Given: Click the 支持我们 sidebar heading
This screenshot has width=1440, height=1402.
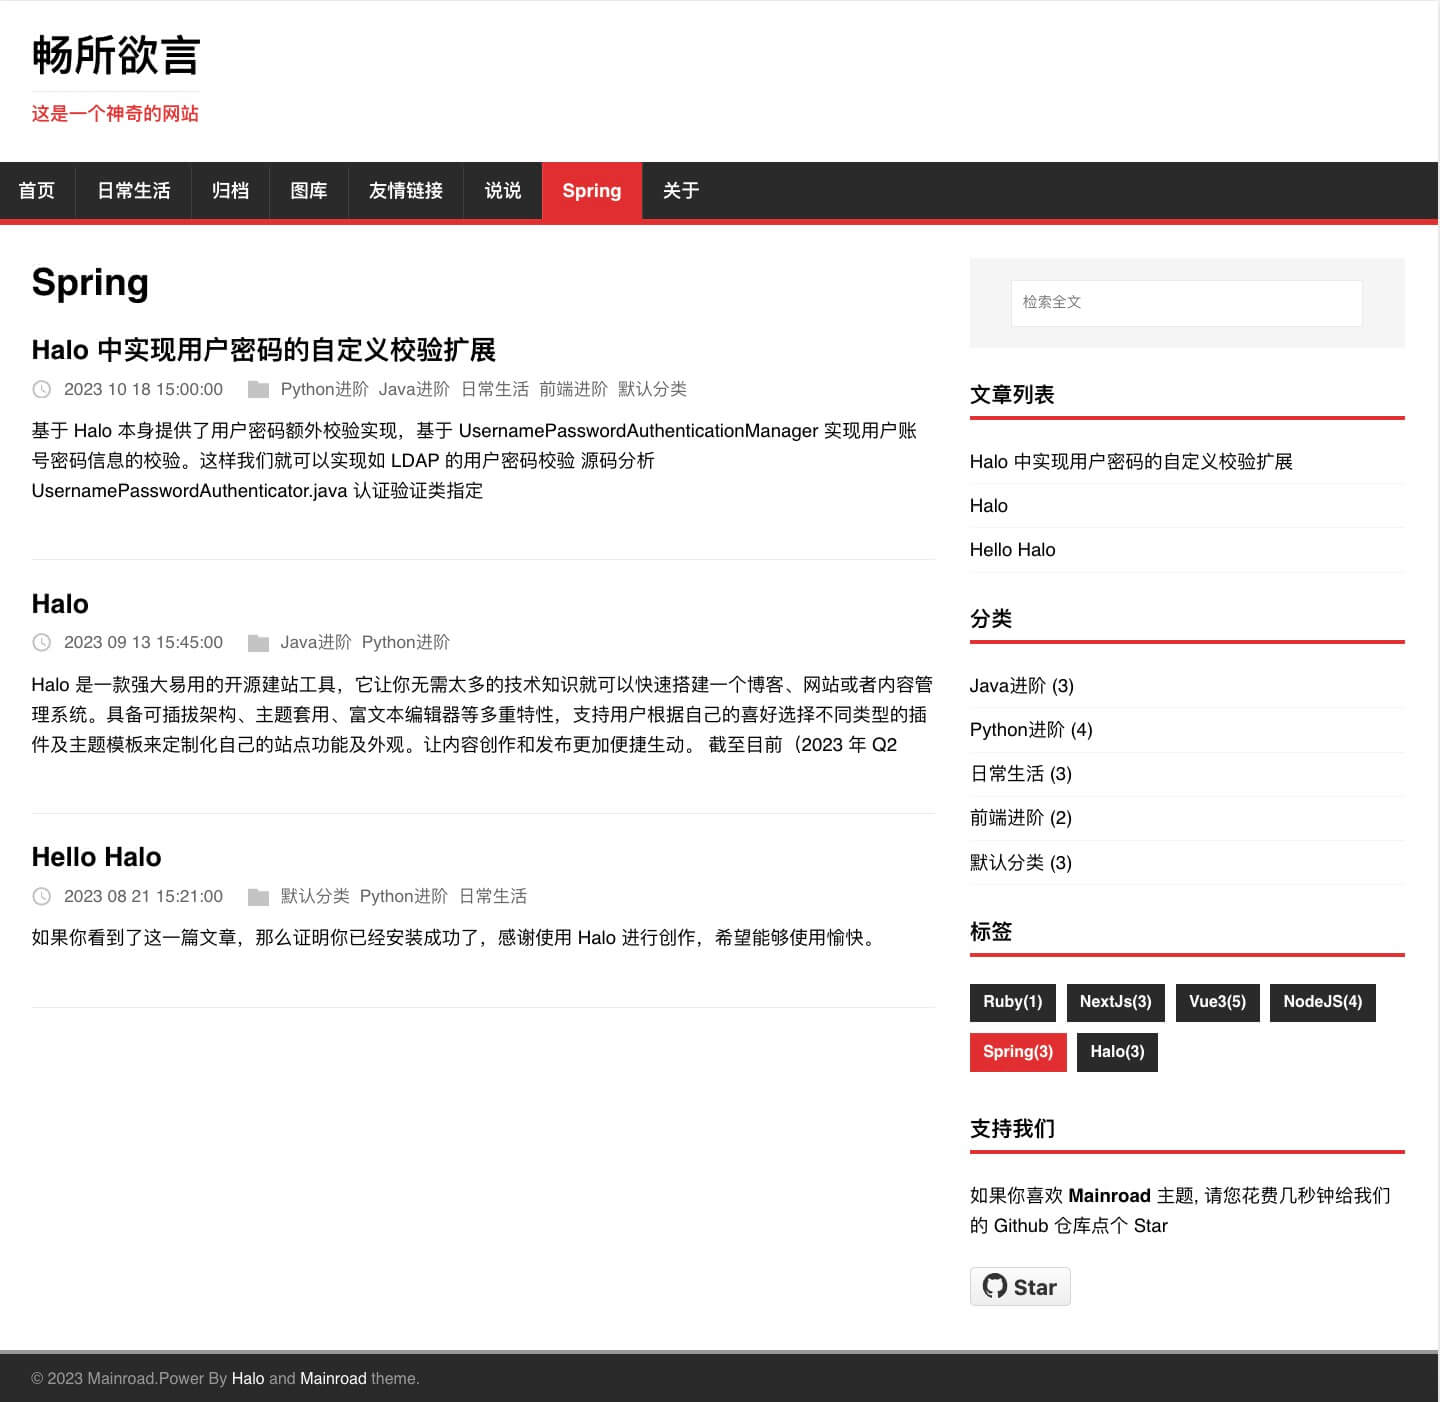Looking at the screenshot, I should (1012, 1129).
